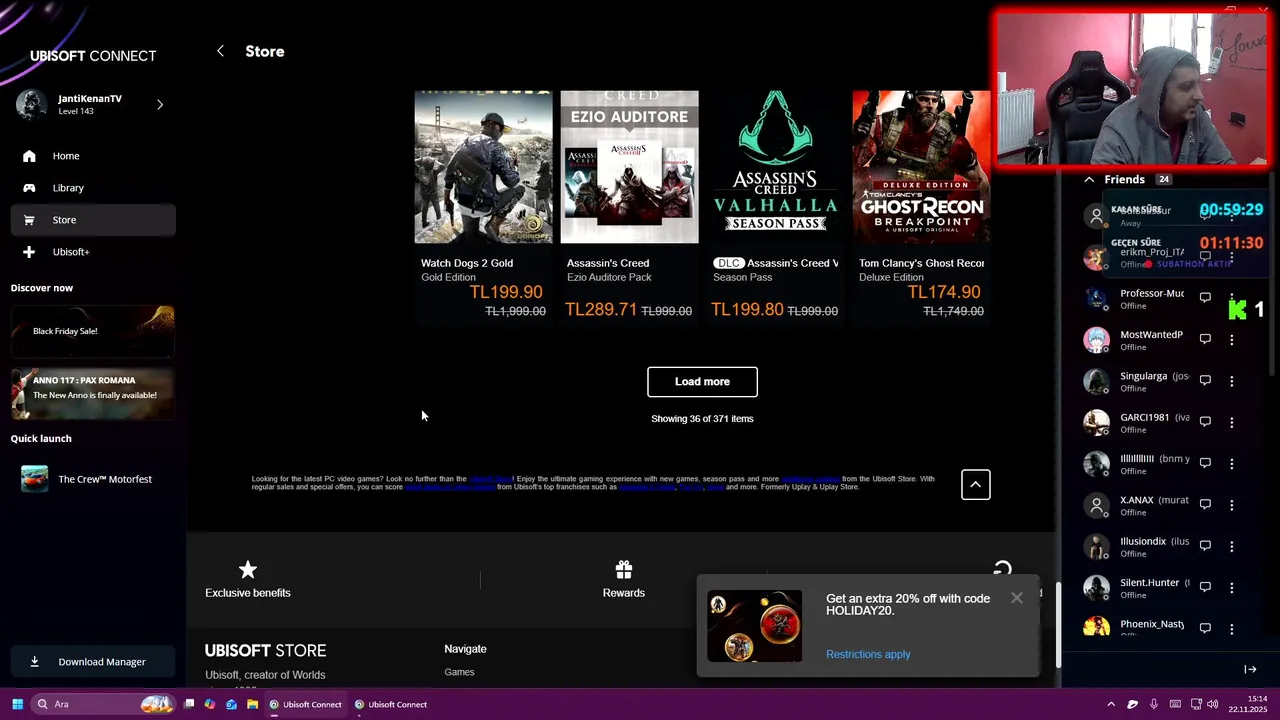Open the Games link under Navigate

pyautogui.click(x=459, y=672)
